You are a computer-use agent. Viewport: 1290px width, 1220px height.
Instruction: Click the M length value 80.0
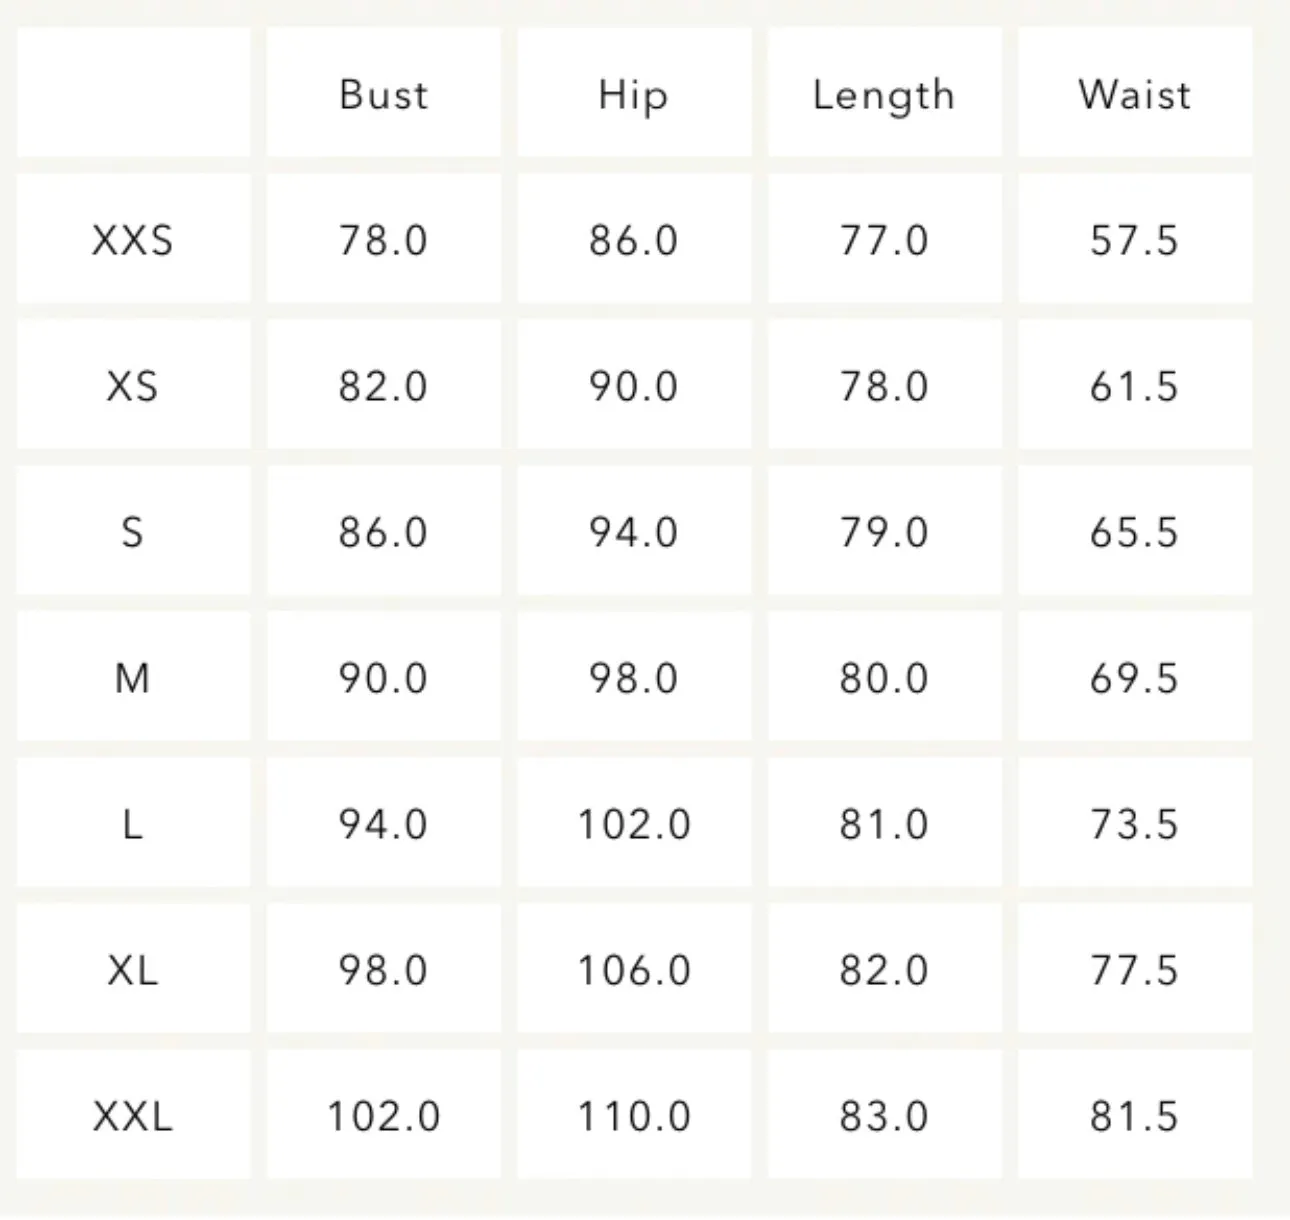pos(884,678)
